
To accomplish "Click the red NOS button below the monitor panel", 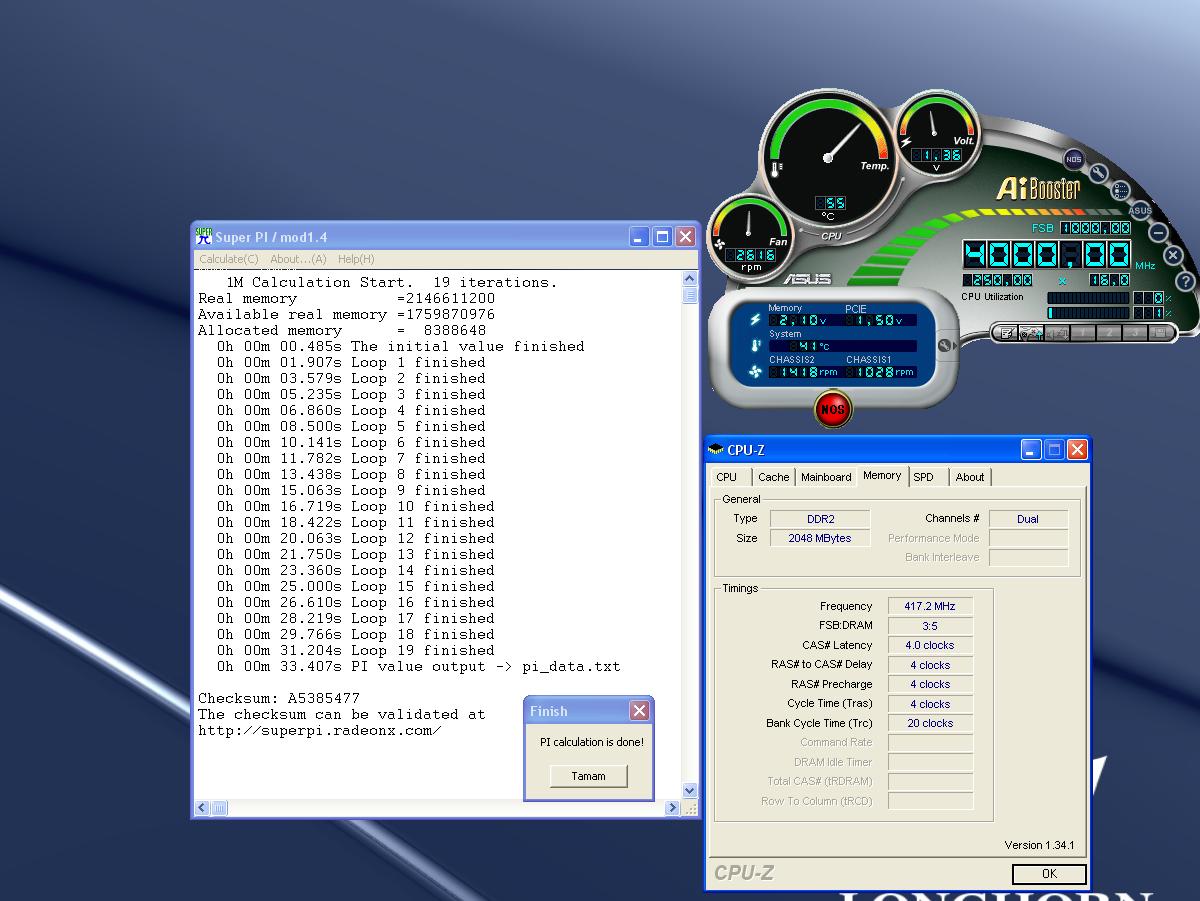I will tap(832, 409).
